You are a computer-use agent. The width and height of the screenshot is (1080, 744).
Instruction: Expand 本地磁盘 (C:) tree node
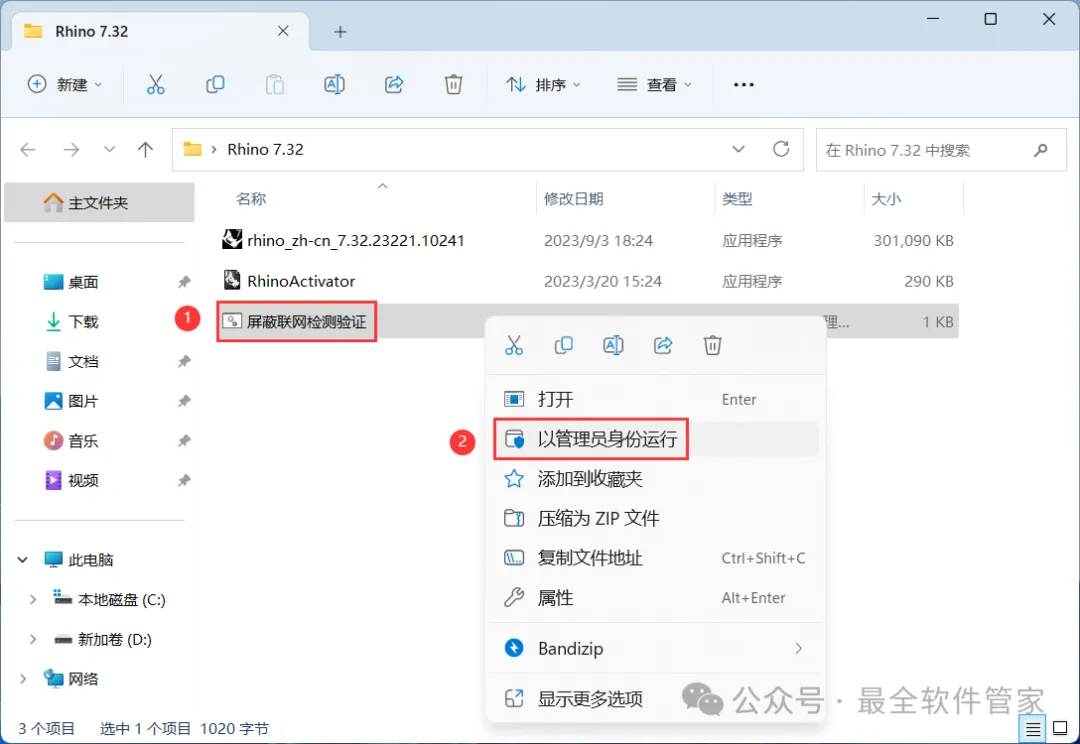pyautogui.click(x=32, y=600)
